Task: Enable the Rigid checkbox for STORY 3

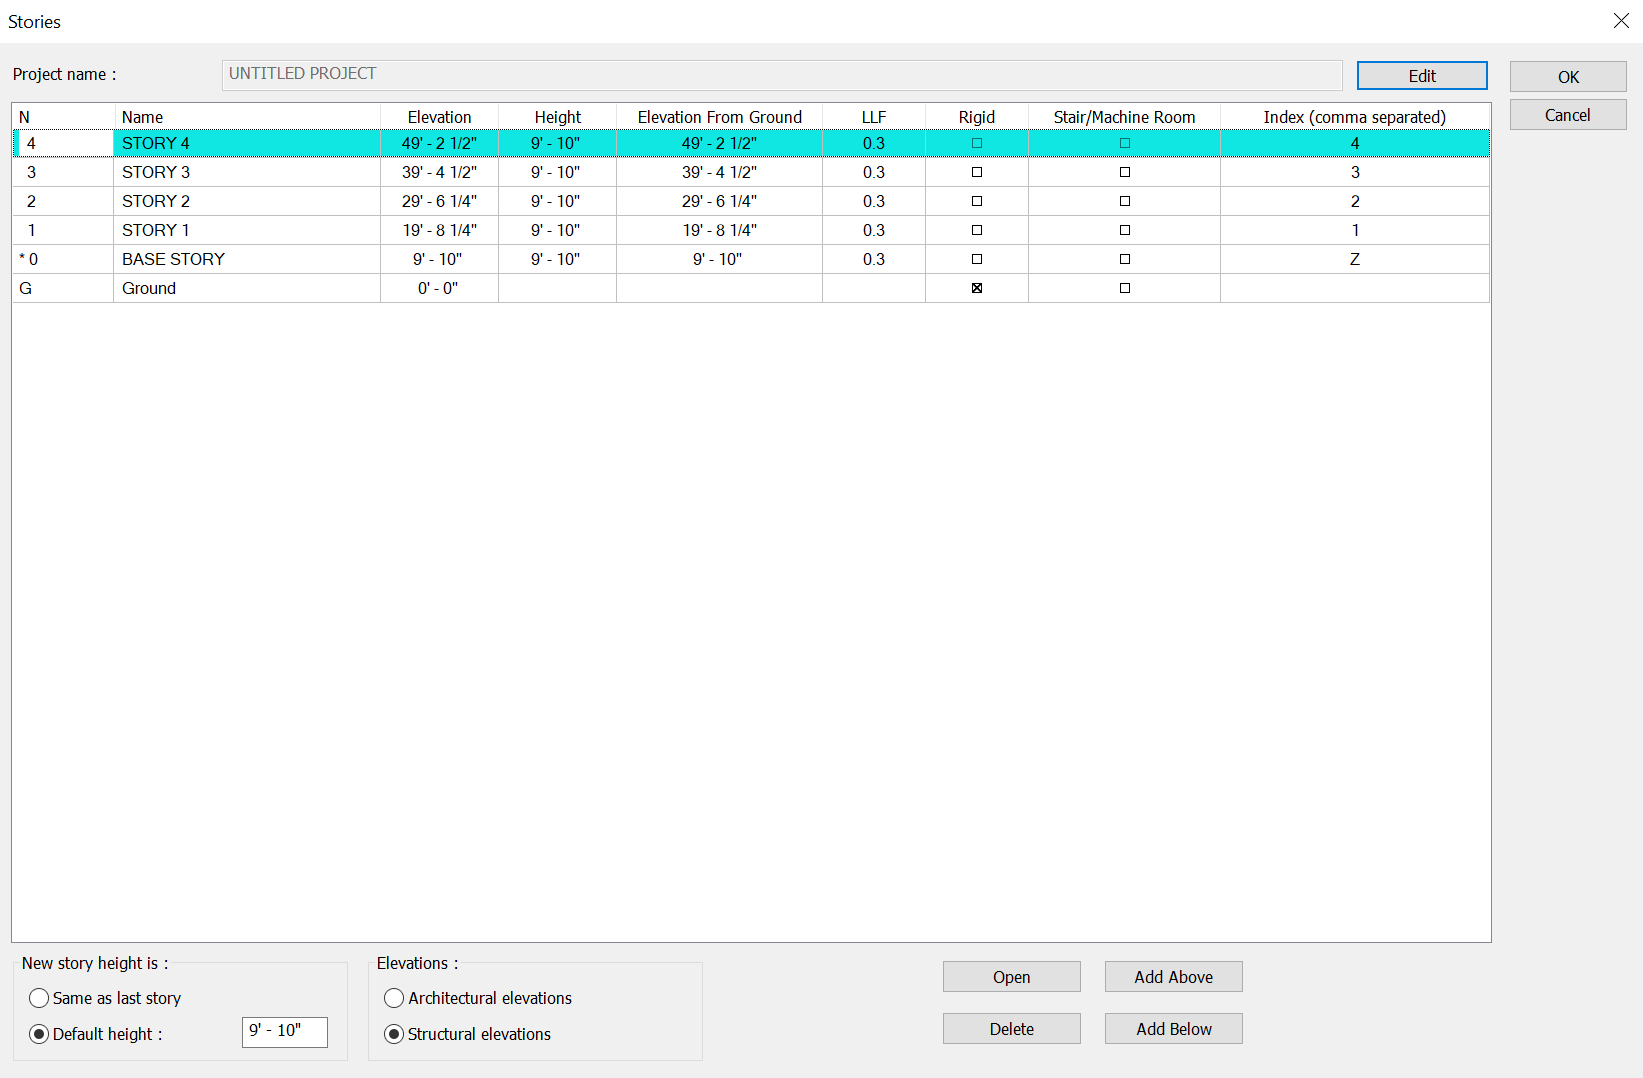Action: pyautogui.click(x=977, y=172)
